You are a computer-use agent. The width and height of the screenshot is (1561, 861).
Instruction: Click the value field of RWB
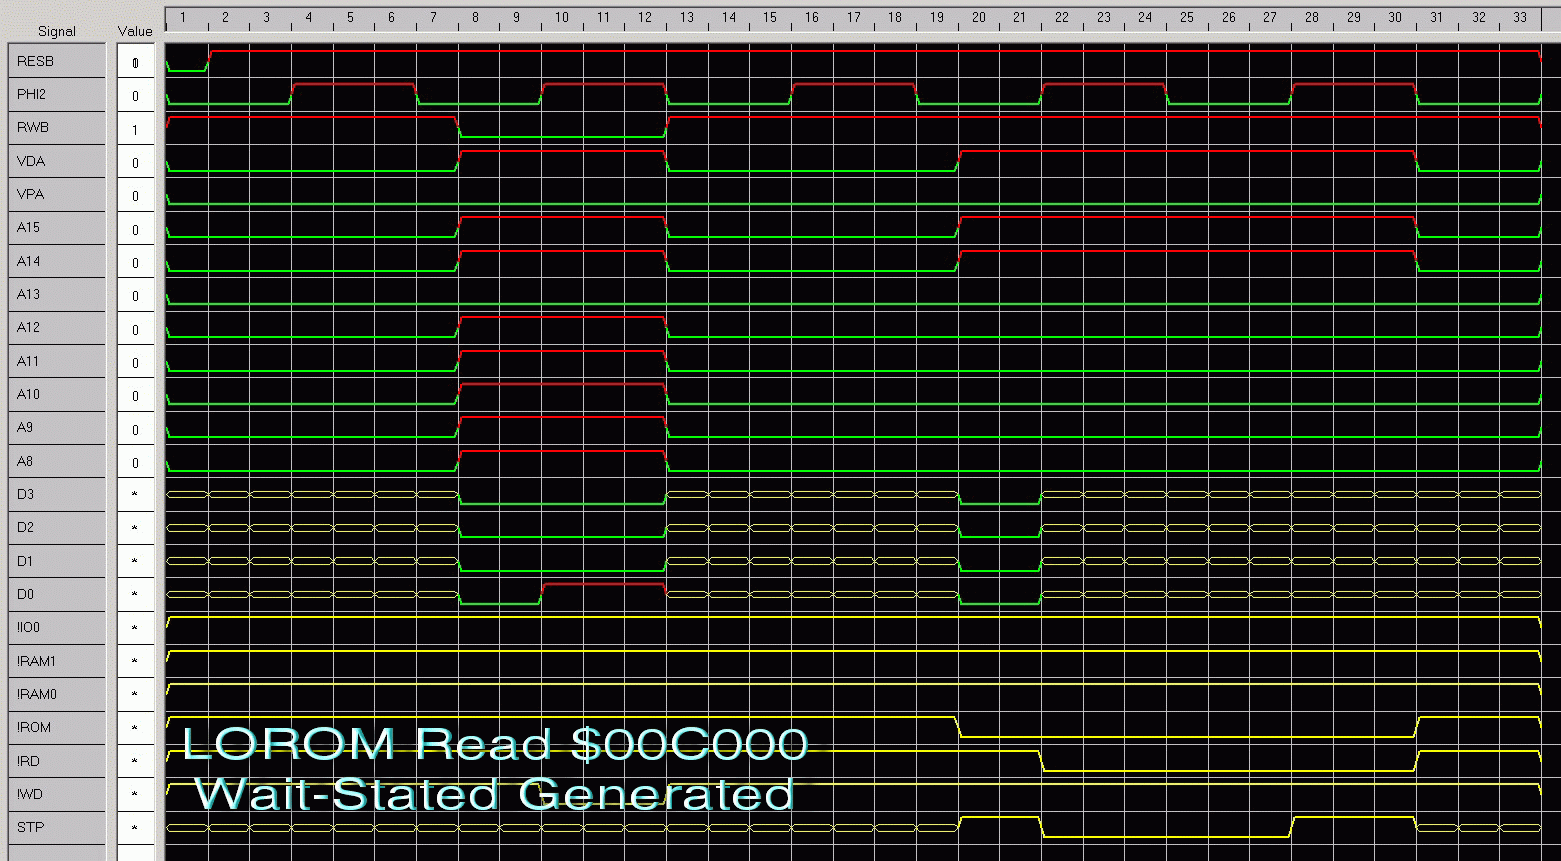point(135,129)
